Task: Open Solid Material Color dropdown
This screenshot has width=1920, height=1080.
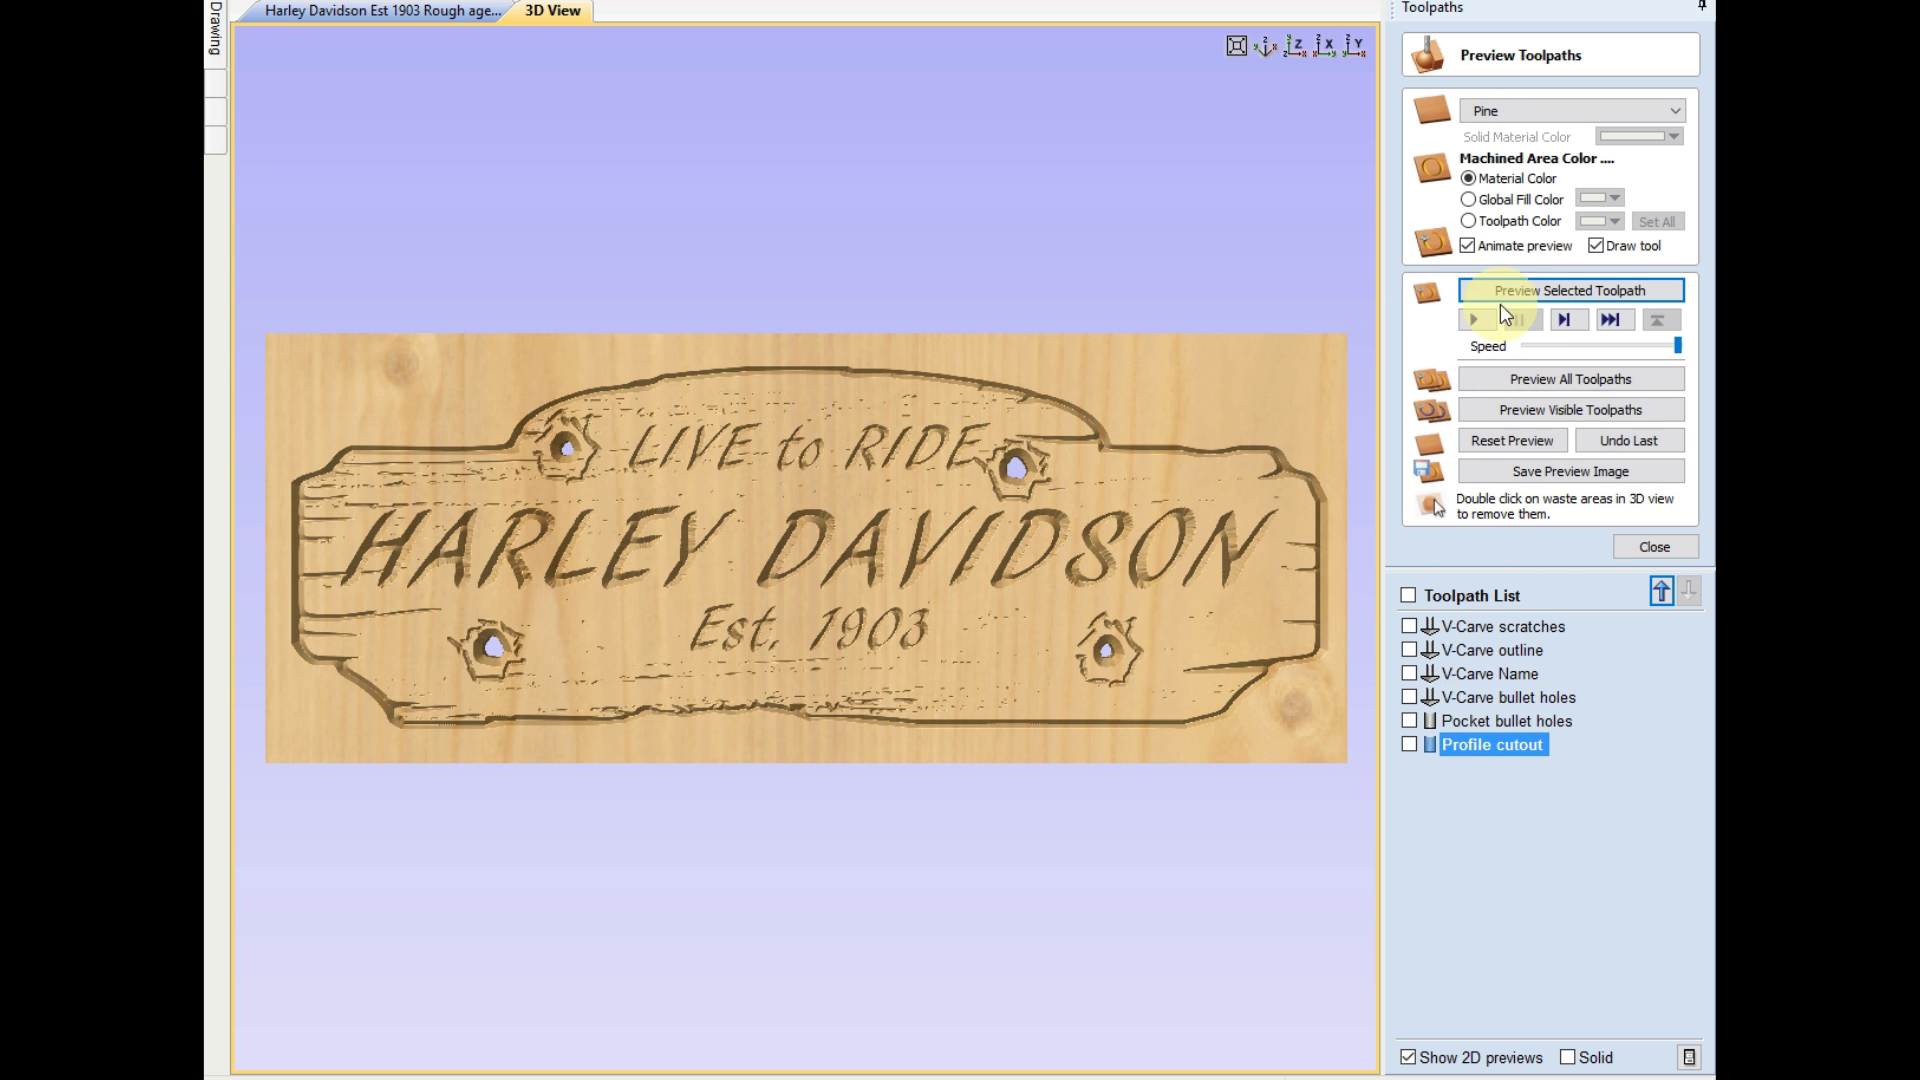Action: tap(1640, 136)
